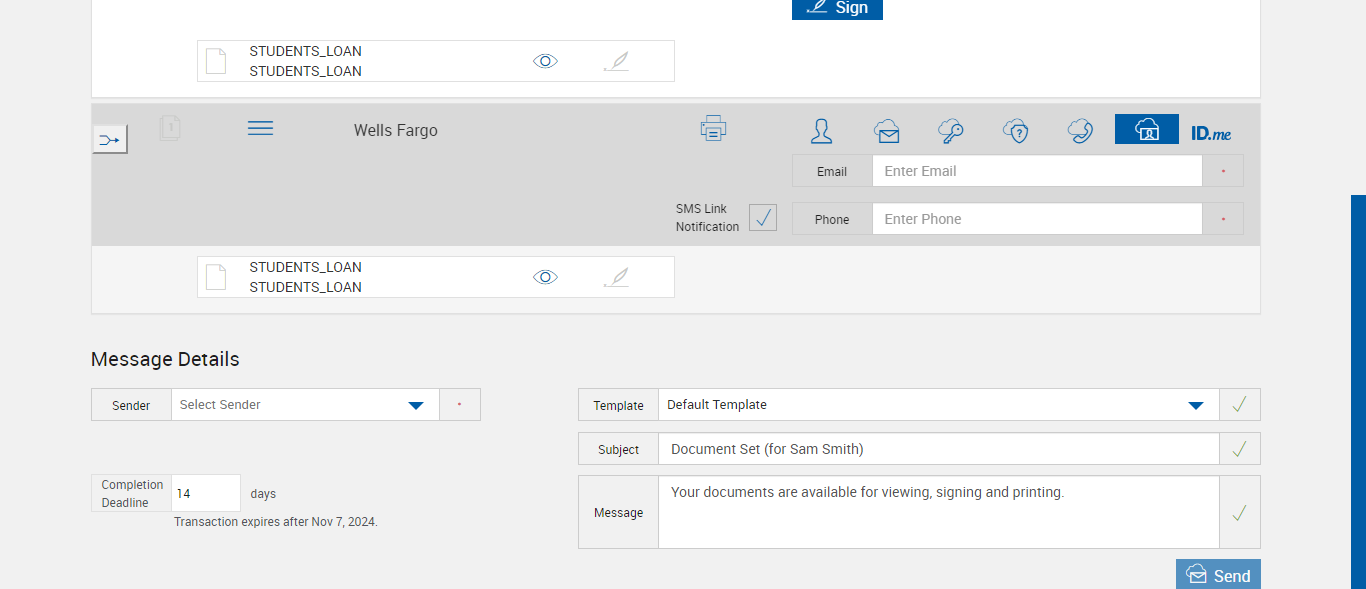Click the blue vertical scrollbar on the right
The height and width of the screenshot is (589, 1366).
[x=1358, y=390]
